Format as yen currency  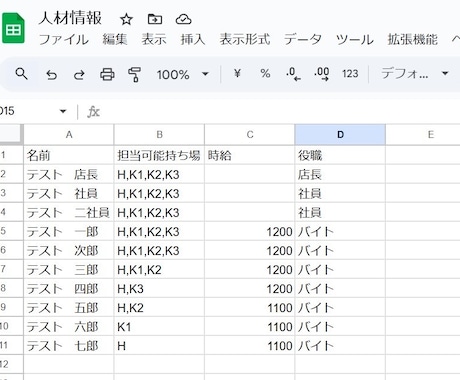(x=237, y=74)
